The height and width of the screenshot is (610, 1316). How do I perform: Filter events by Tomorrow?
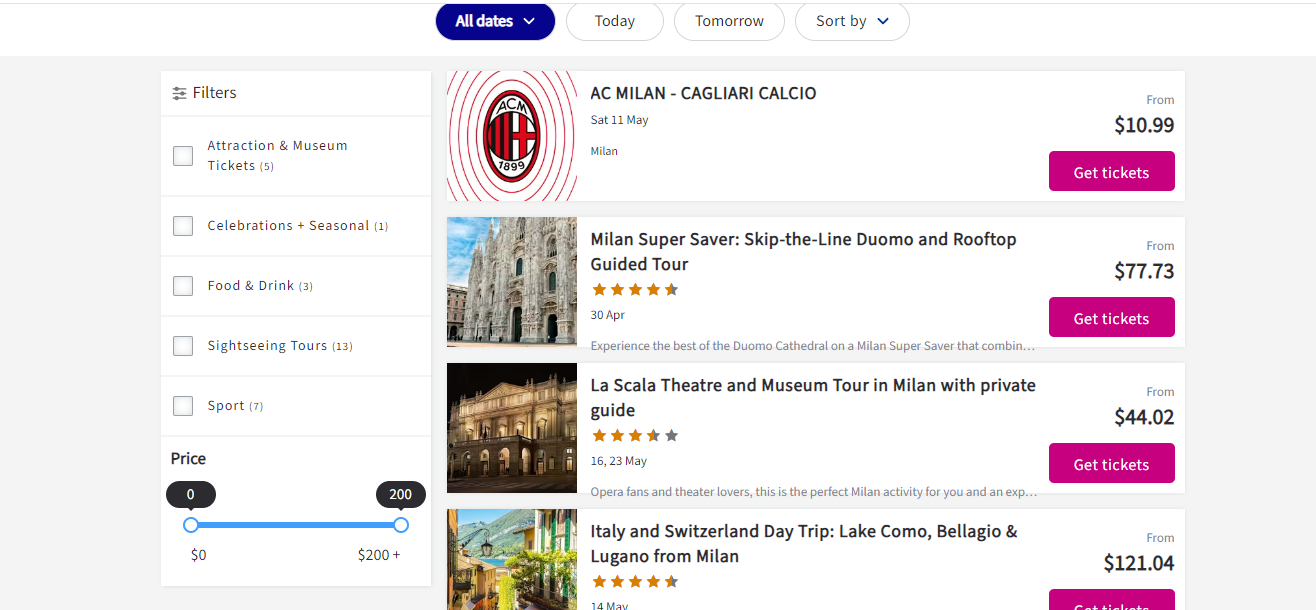click(729, 21)
